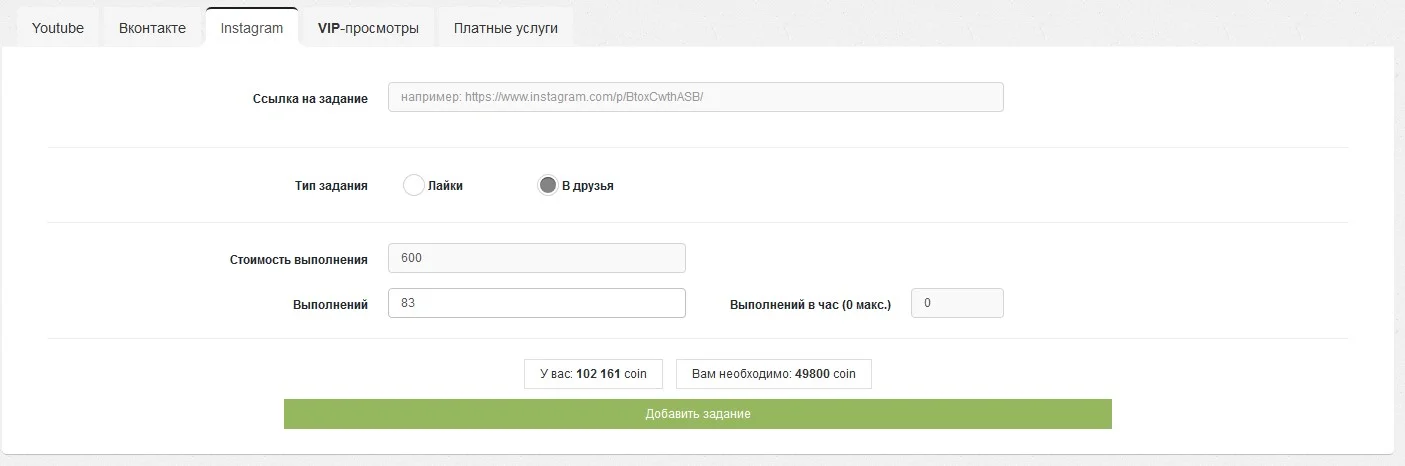The width and height of the screenshot is (1405, 466).
Task: Open the Платные услуги tab
Action: click(x=505, y=28)
